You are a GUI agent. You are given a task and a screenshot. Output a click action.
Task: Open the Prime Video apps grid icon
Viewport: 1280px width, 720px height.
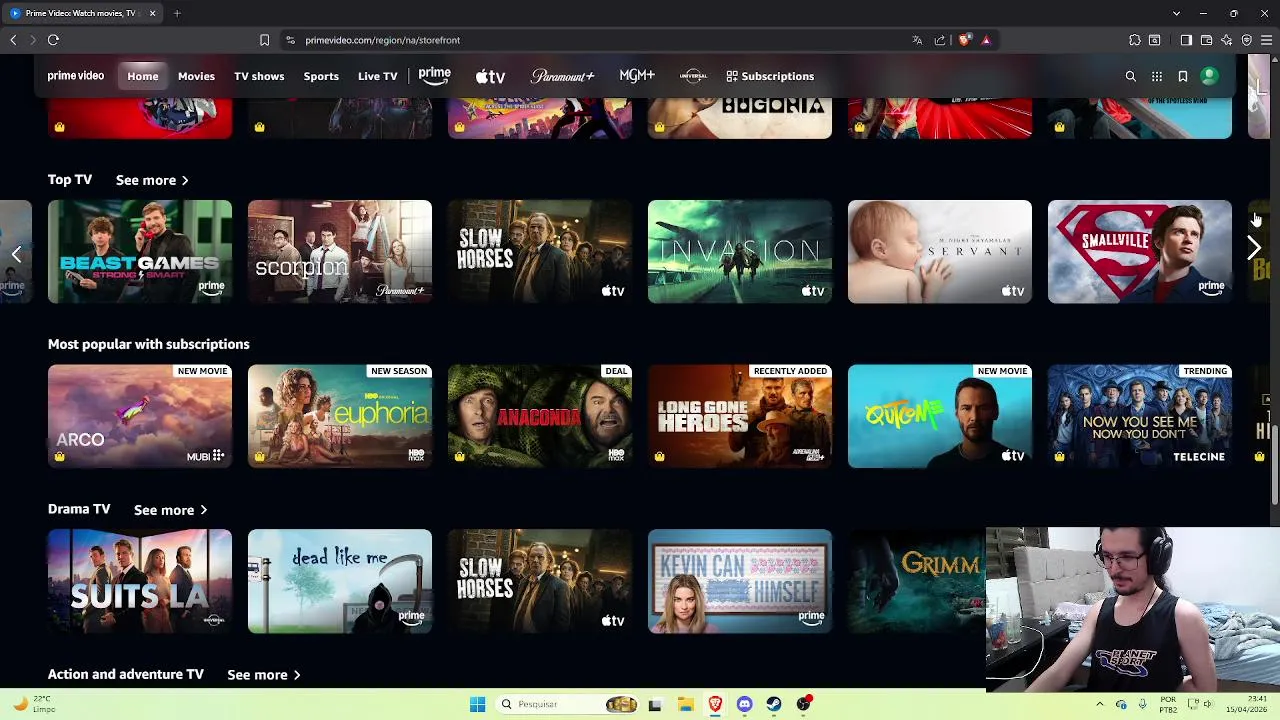[1157, 76]
